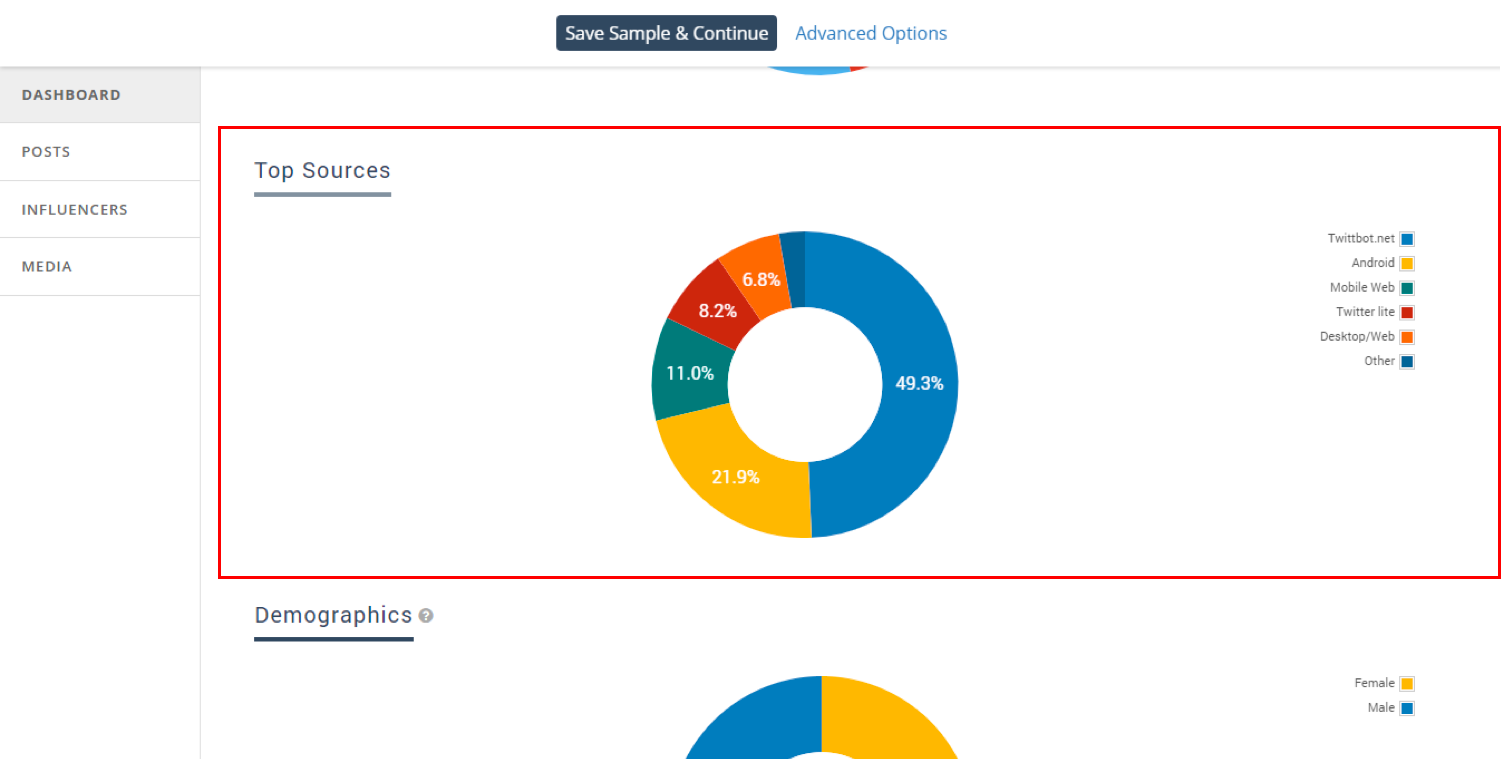Click the Demographics heading text
1502x759 pixels.
click(x=333, y=615)
